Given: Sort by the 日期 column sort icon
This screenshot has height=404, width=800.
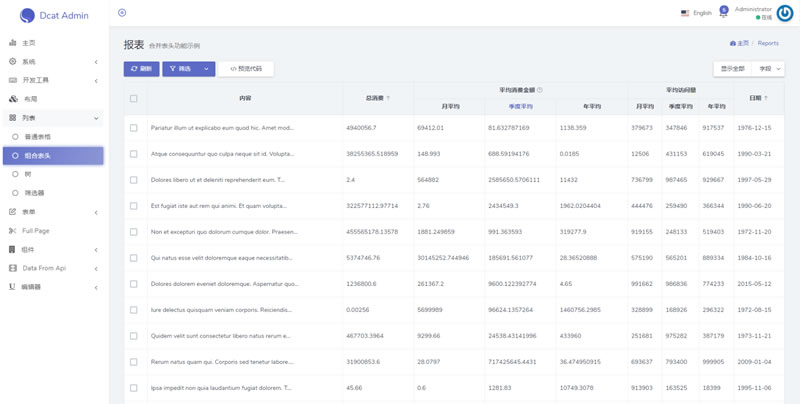Looking at the screenshot, I should coord(767,98).
